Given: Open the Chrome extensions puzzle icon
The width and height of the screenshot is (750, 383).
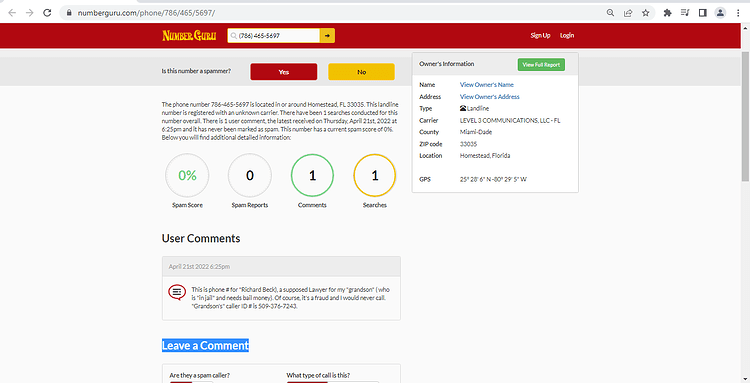Looking at the screenshot, I should tap(667, 13).
